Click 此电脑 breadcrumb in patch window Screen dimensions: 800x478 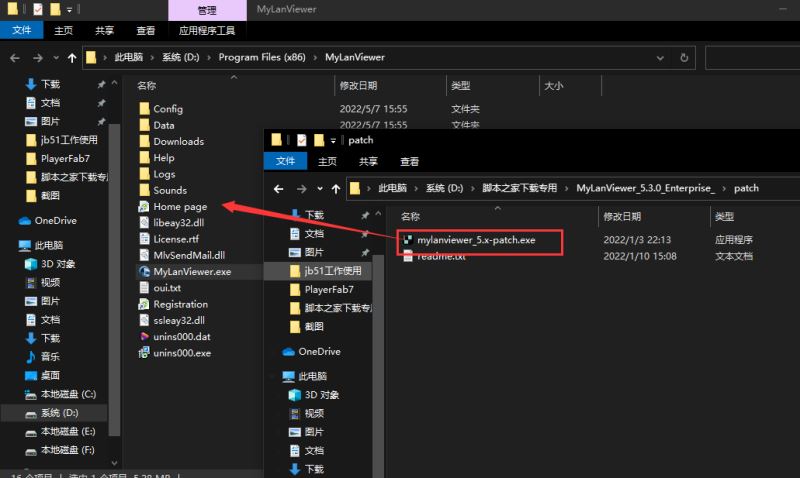(x=392, y=188)
